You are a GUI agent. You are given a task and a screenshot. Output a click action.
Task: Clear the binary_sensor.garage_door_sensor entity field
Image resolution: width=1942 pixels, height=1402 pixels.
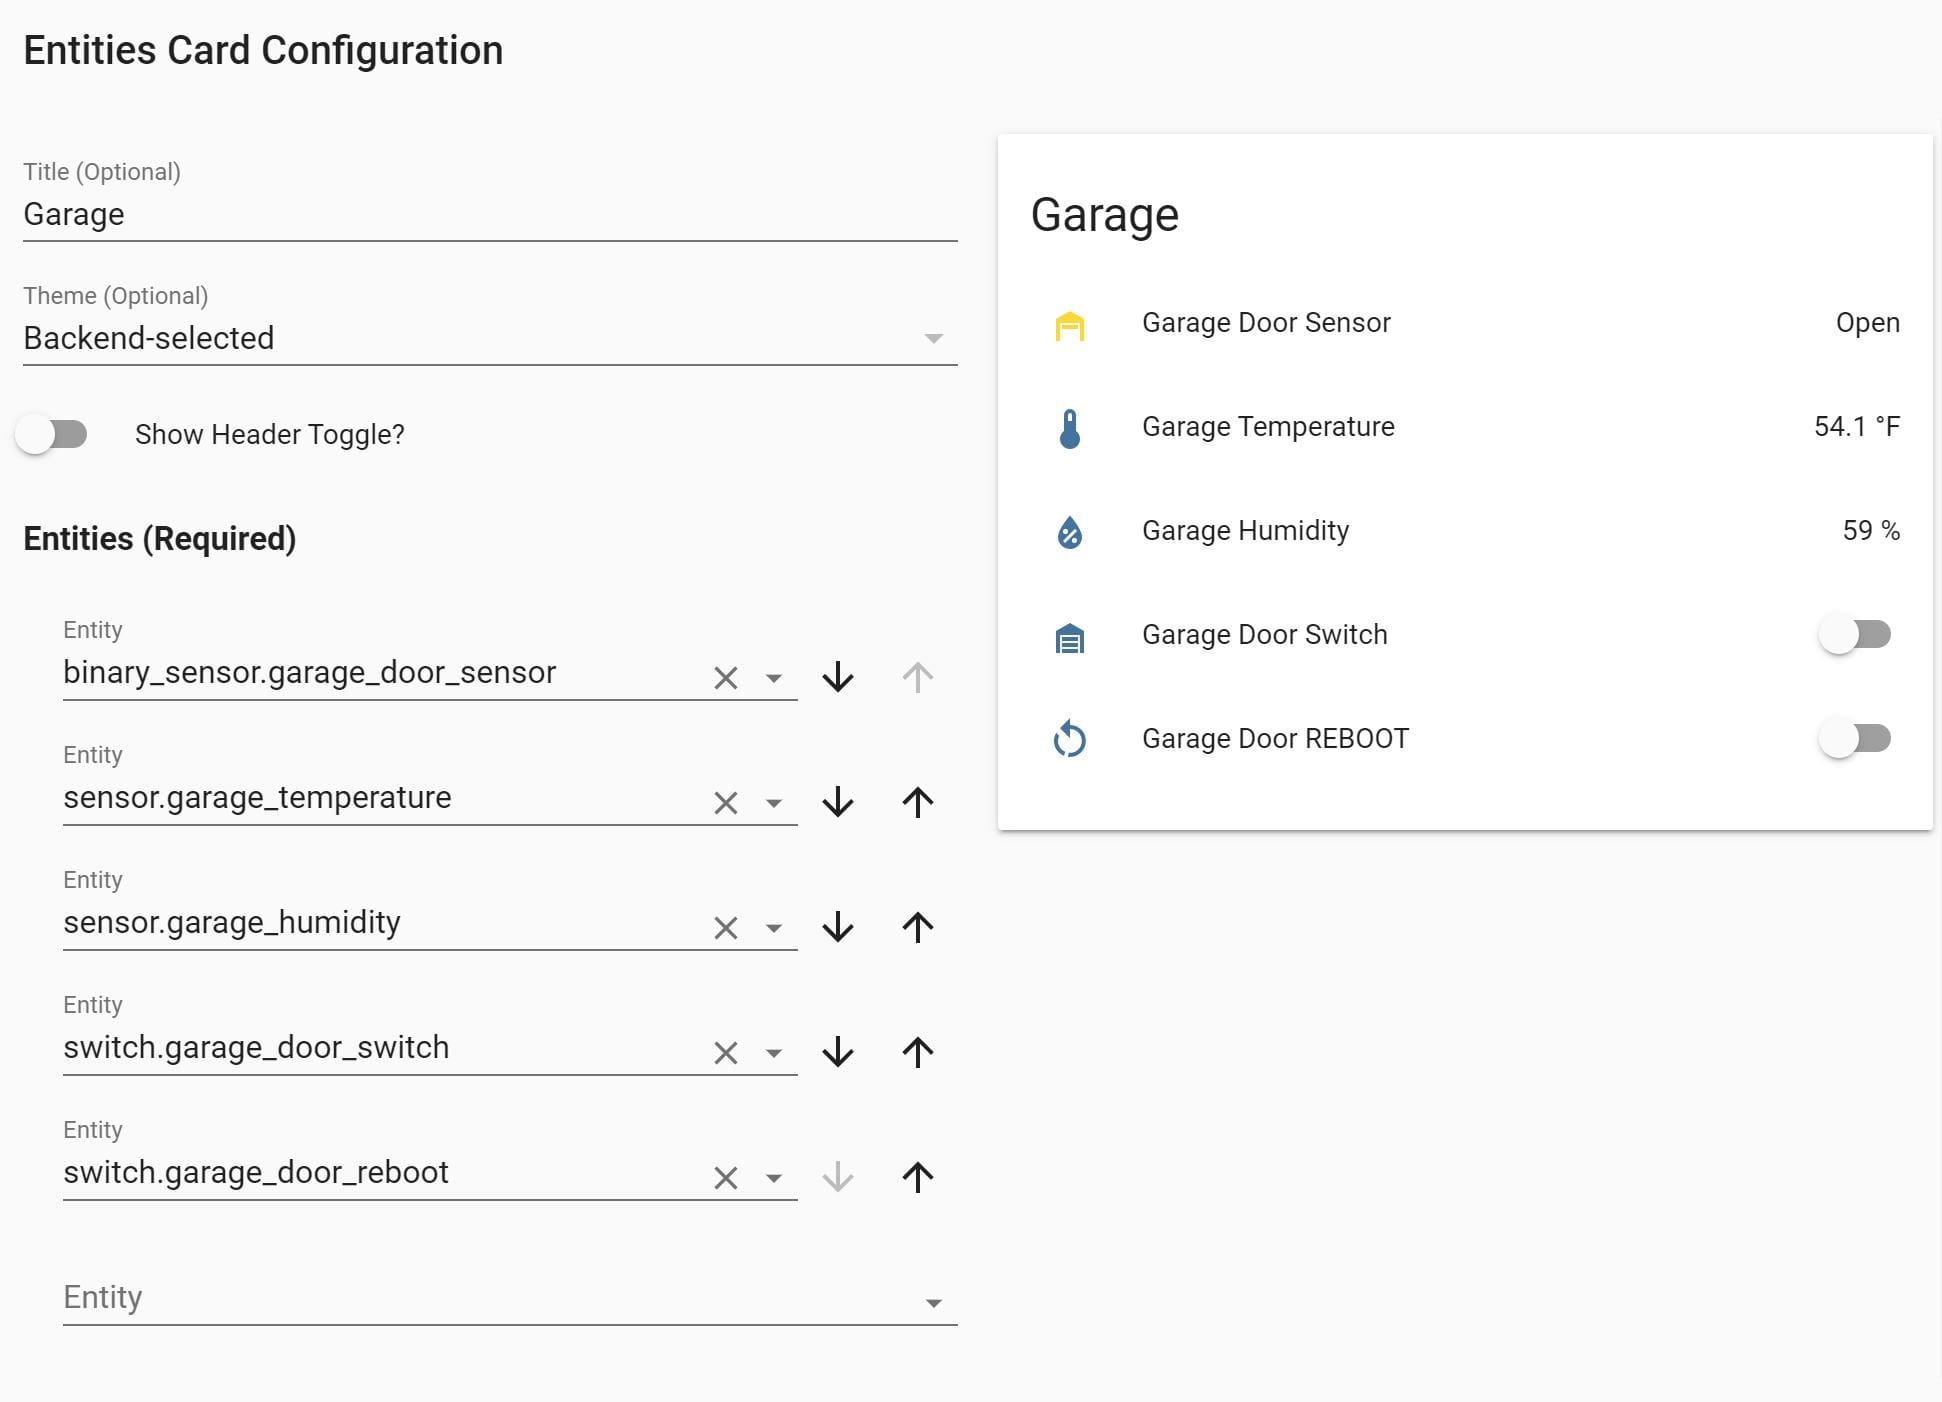(x=725, y=678)
